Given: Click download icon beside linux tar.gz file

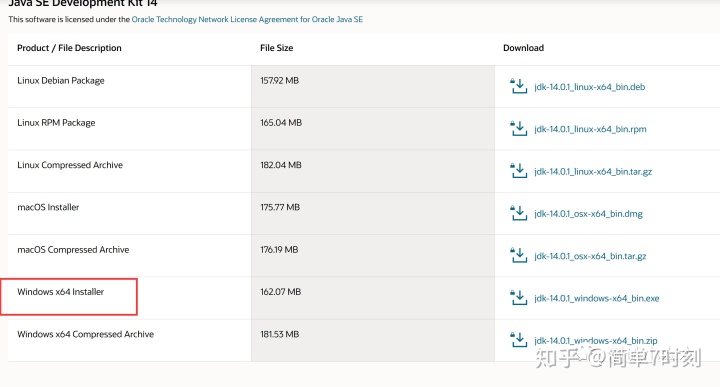Looking at the screenshot, I should coord(519,171).
